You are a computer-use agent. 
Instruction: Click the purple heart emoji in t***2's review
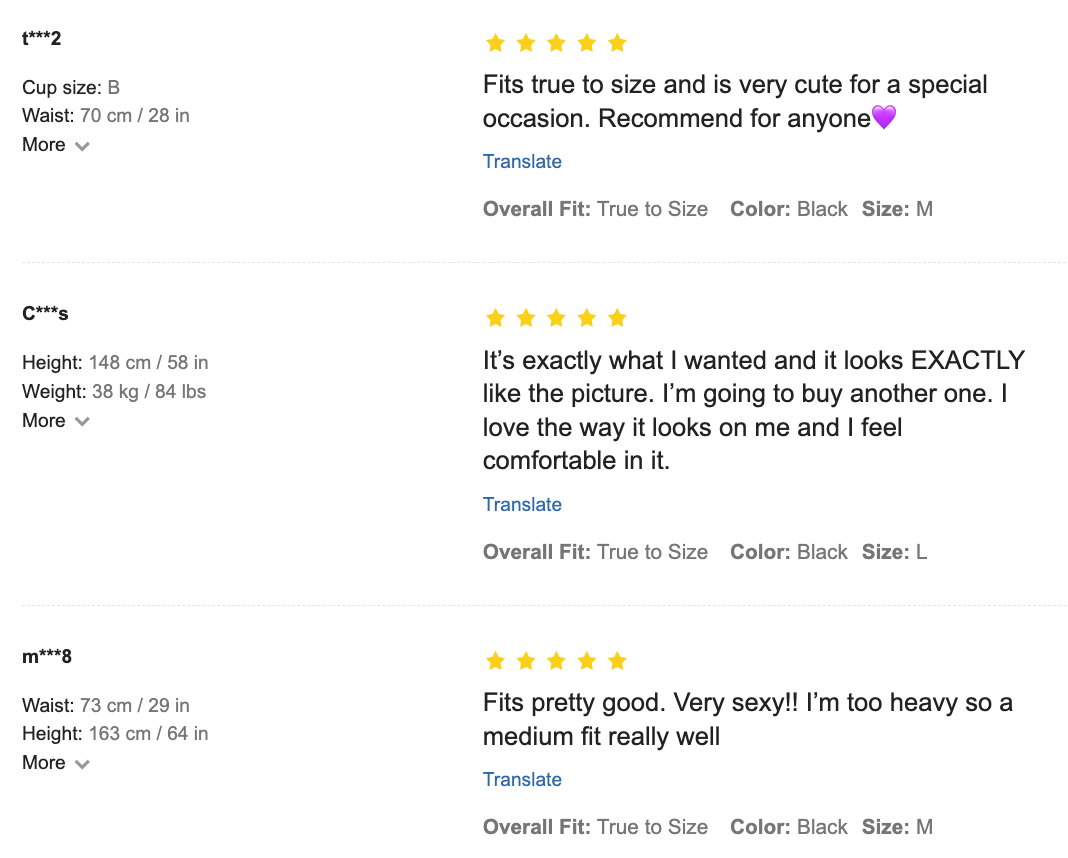click(884, 118)
